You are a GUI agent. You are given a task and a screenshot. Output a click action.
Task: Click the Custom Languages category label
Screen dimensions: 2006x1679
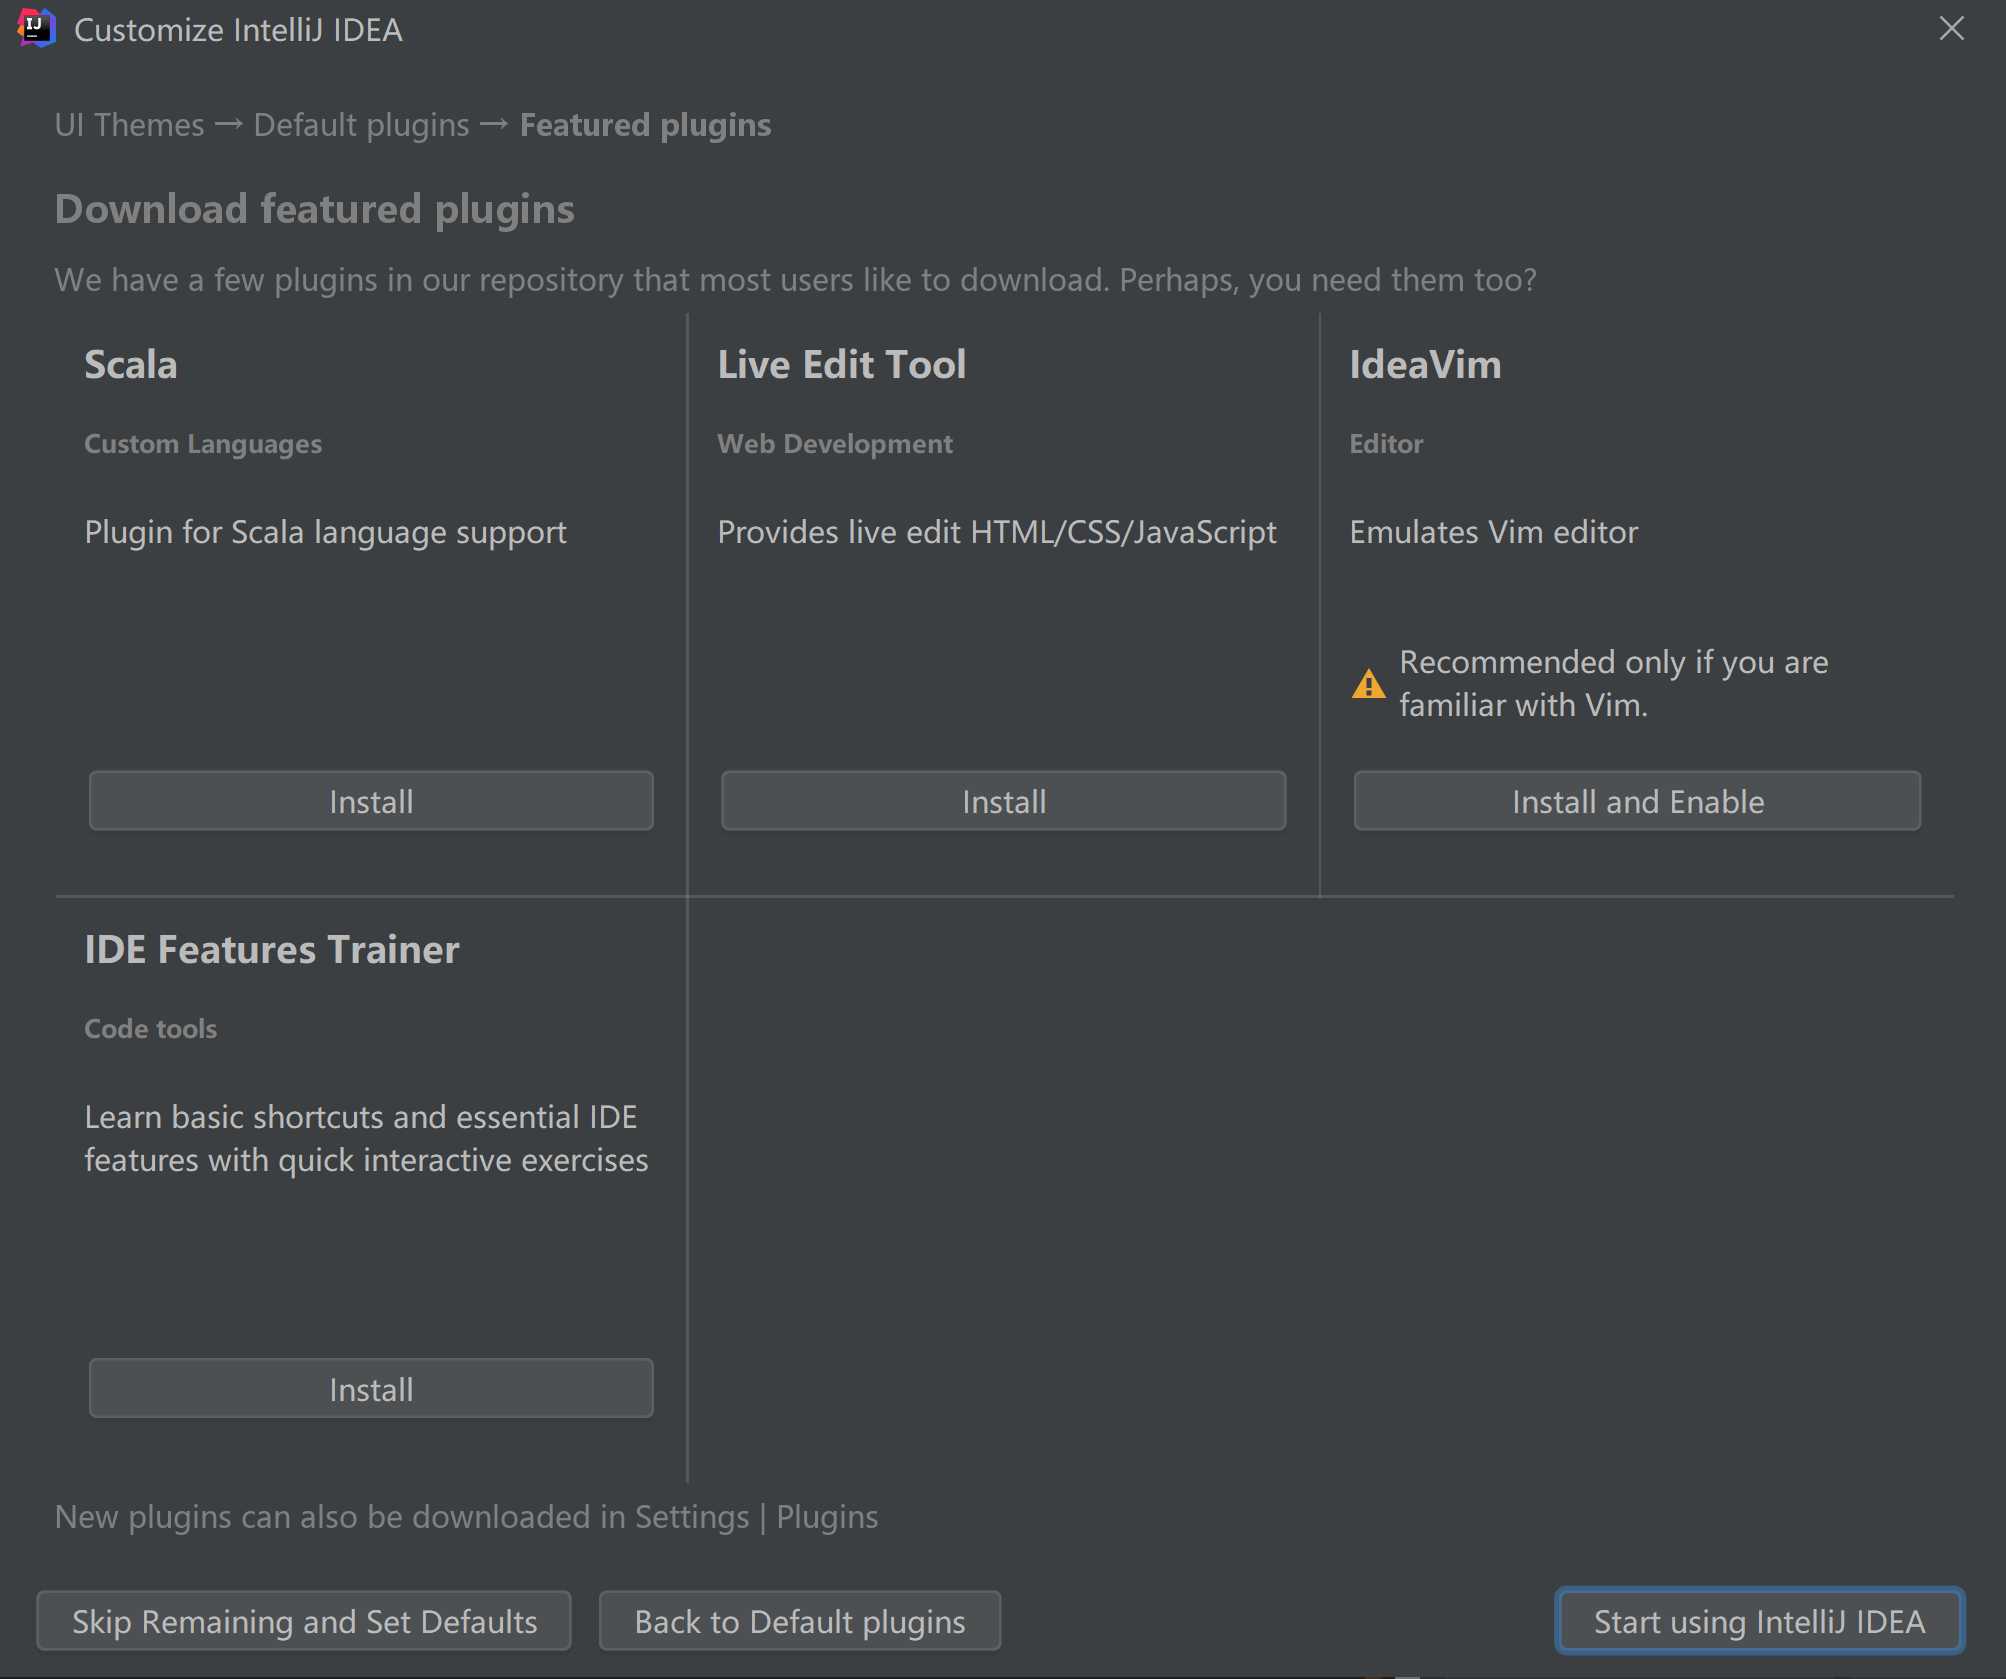tap(205, 441)
